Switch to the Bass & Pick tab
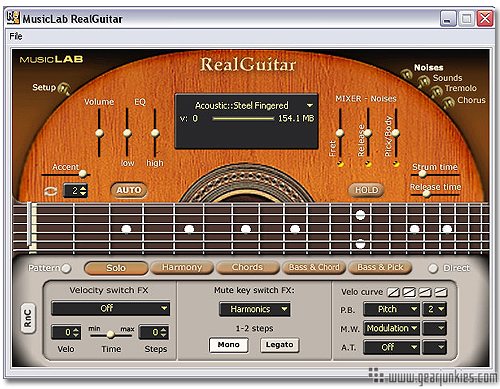Viewport: 500px width, 389px height. point(380,268)
